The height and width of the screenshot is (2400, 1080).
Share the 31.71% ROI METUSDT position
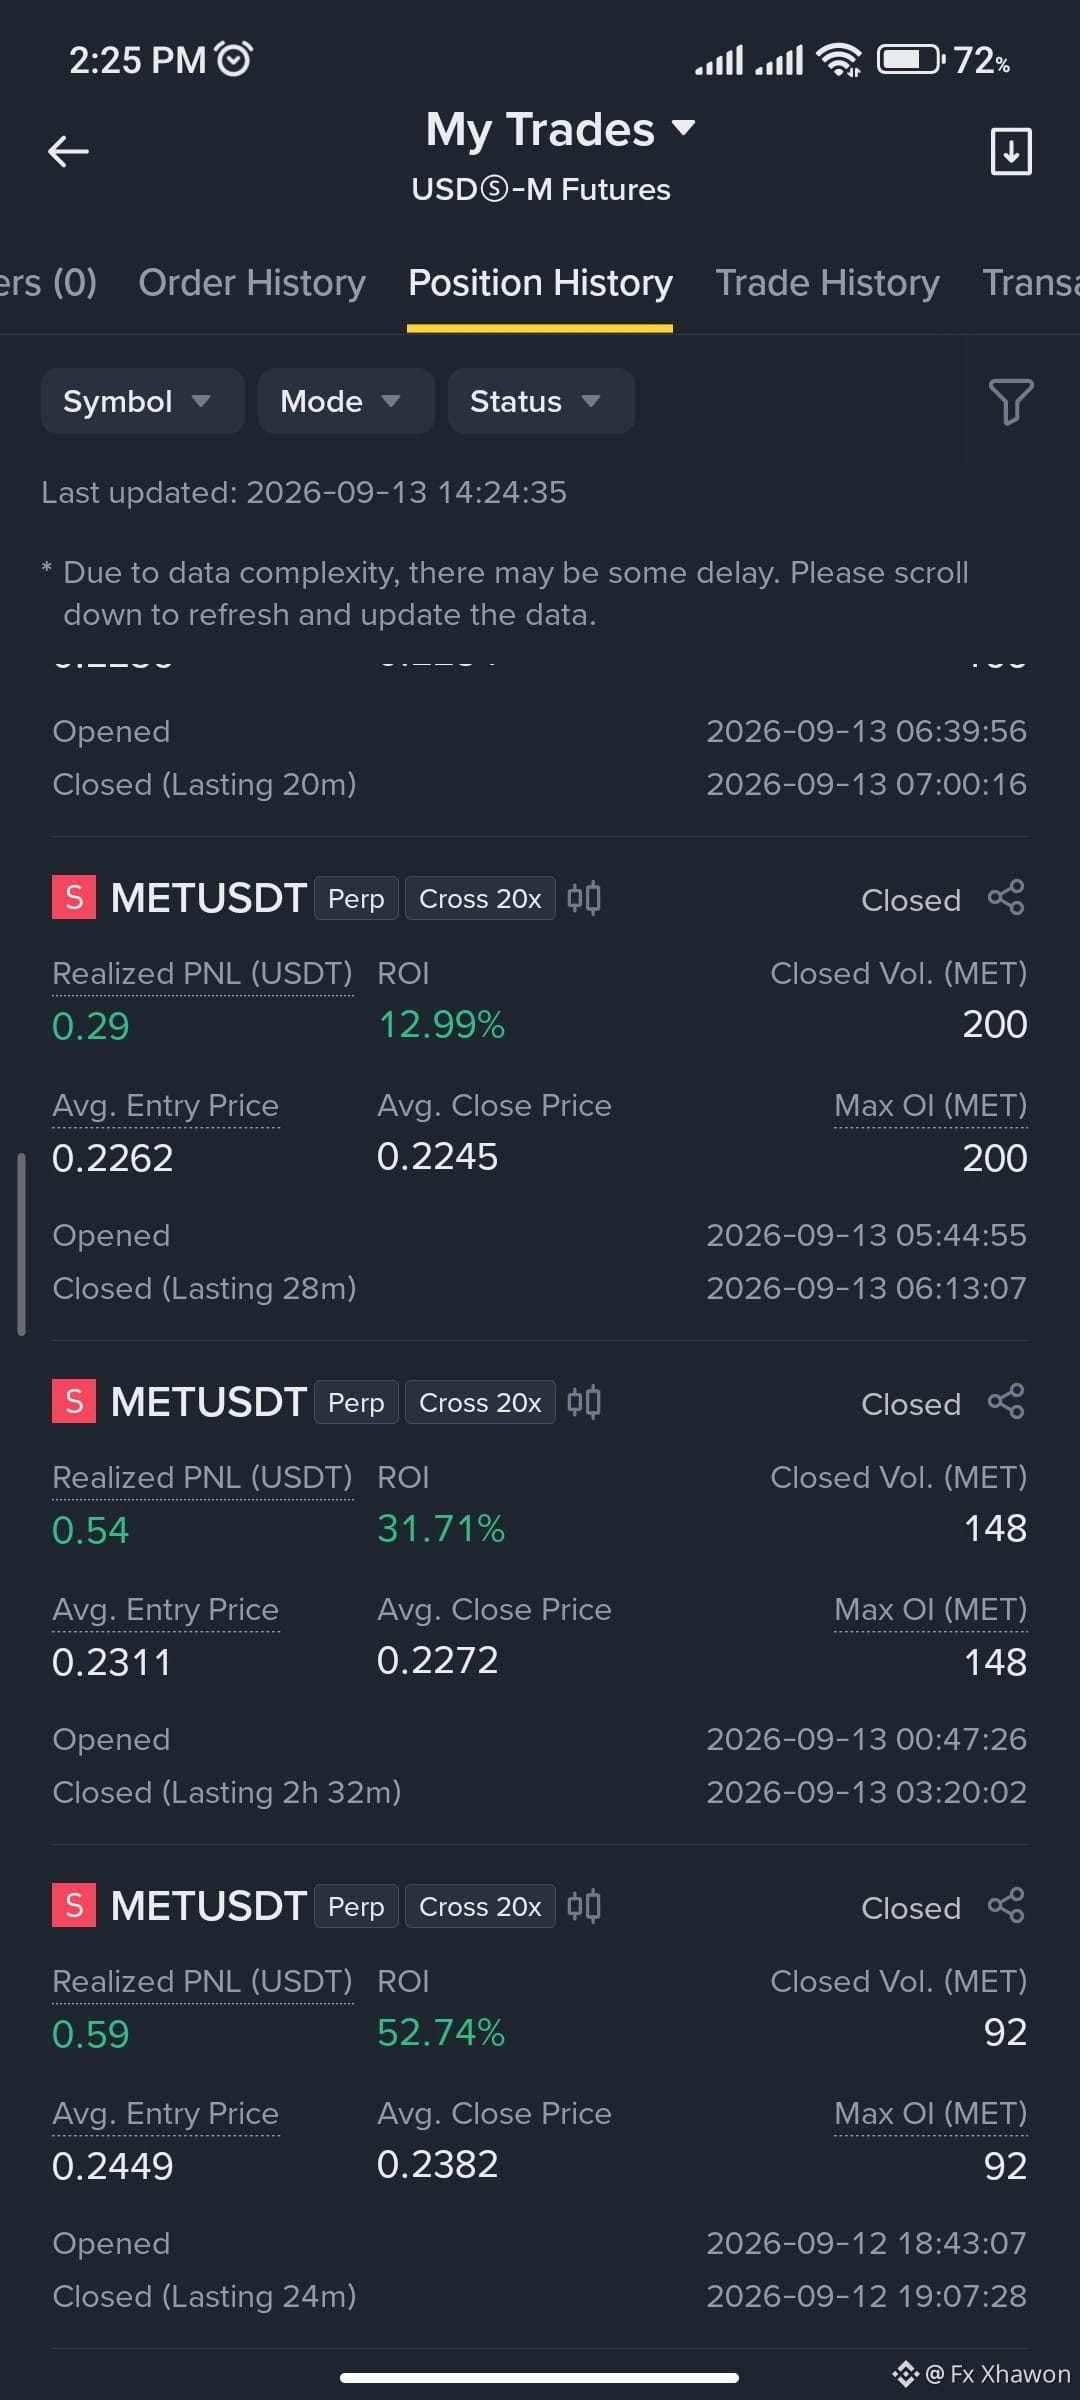coord(1006,1401)
